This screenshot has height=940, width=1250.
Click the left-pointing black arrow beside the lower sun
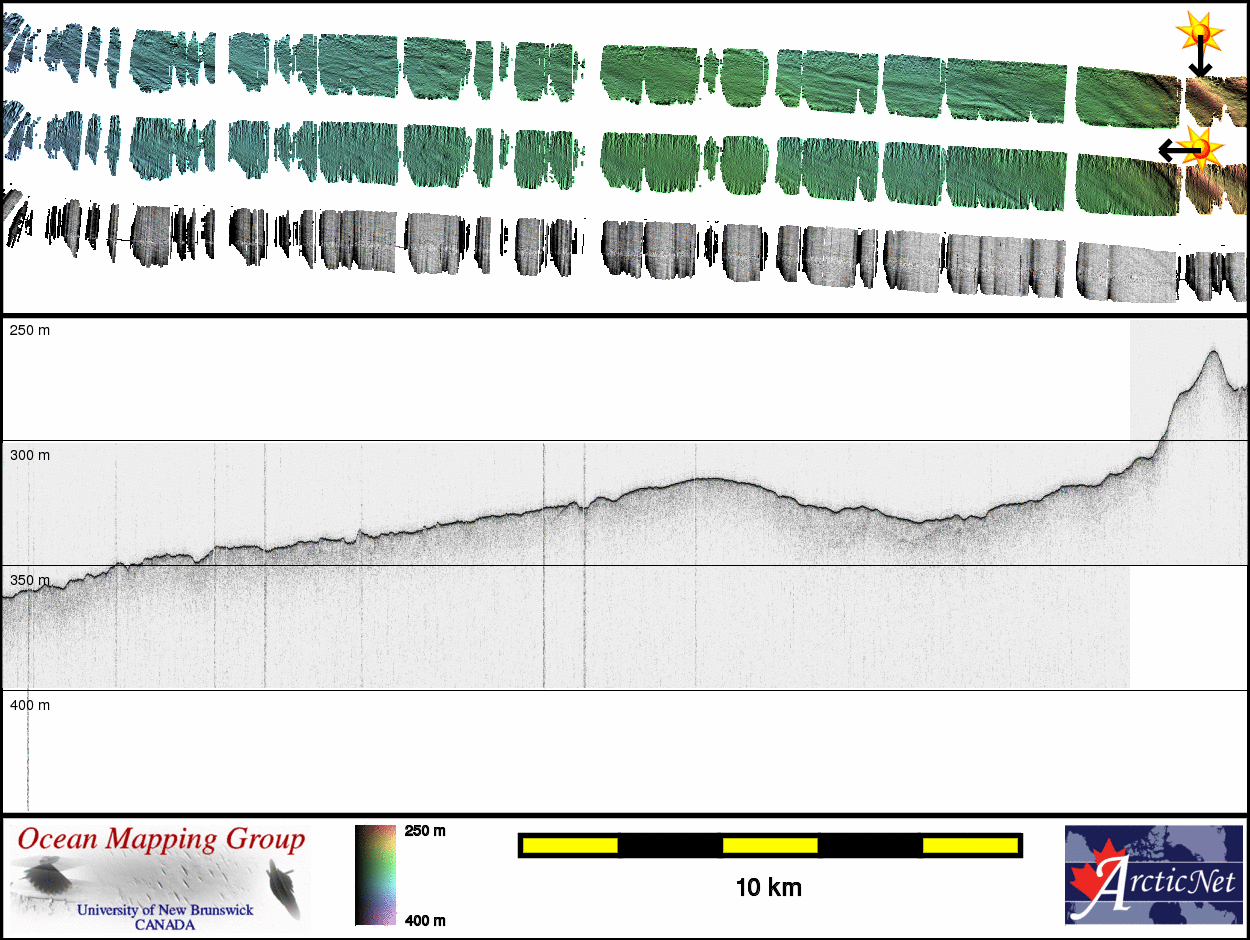pyautogui.click(x=1175, y=151)
